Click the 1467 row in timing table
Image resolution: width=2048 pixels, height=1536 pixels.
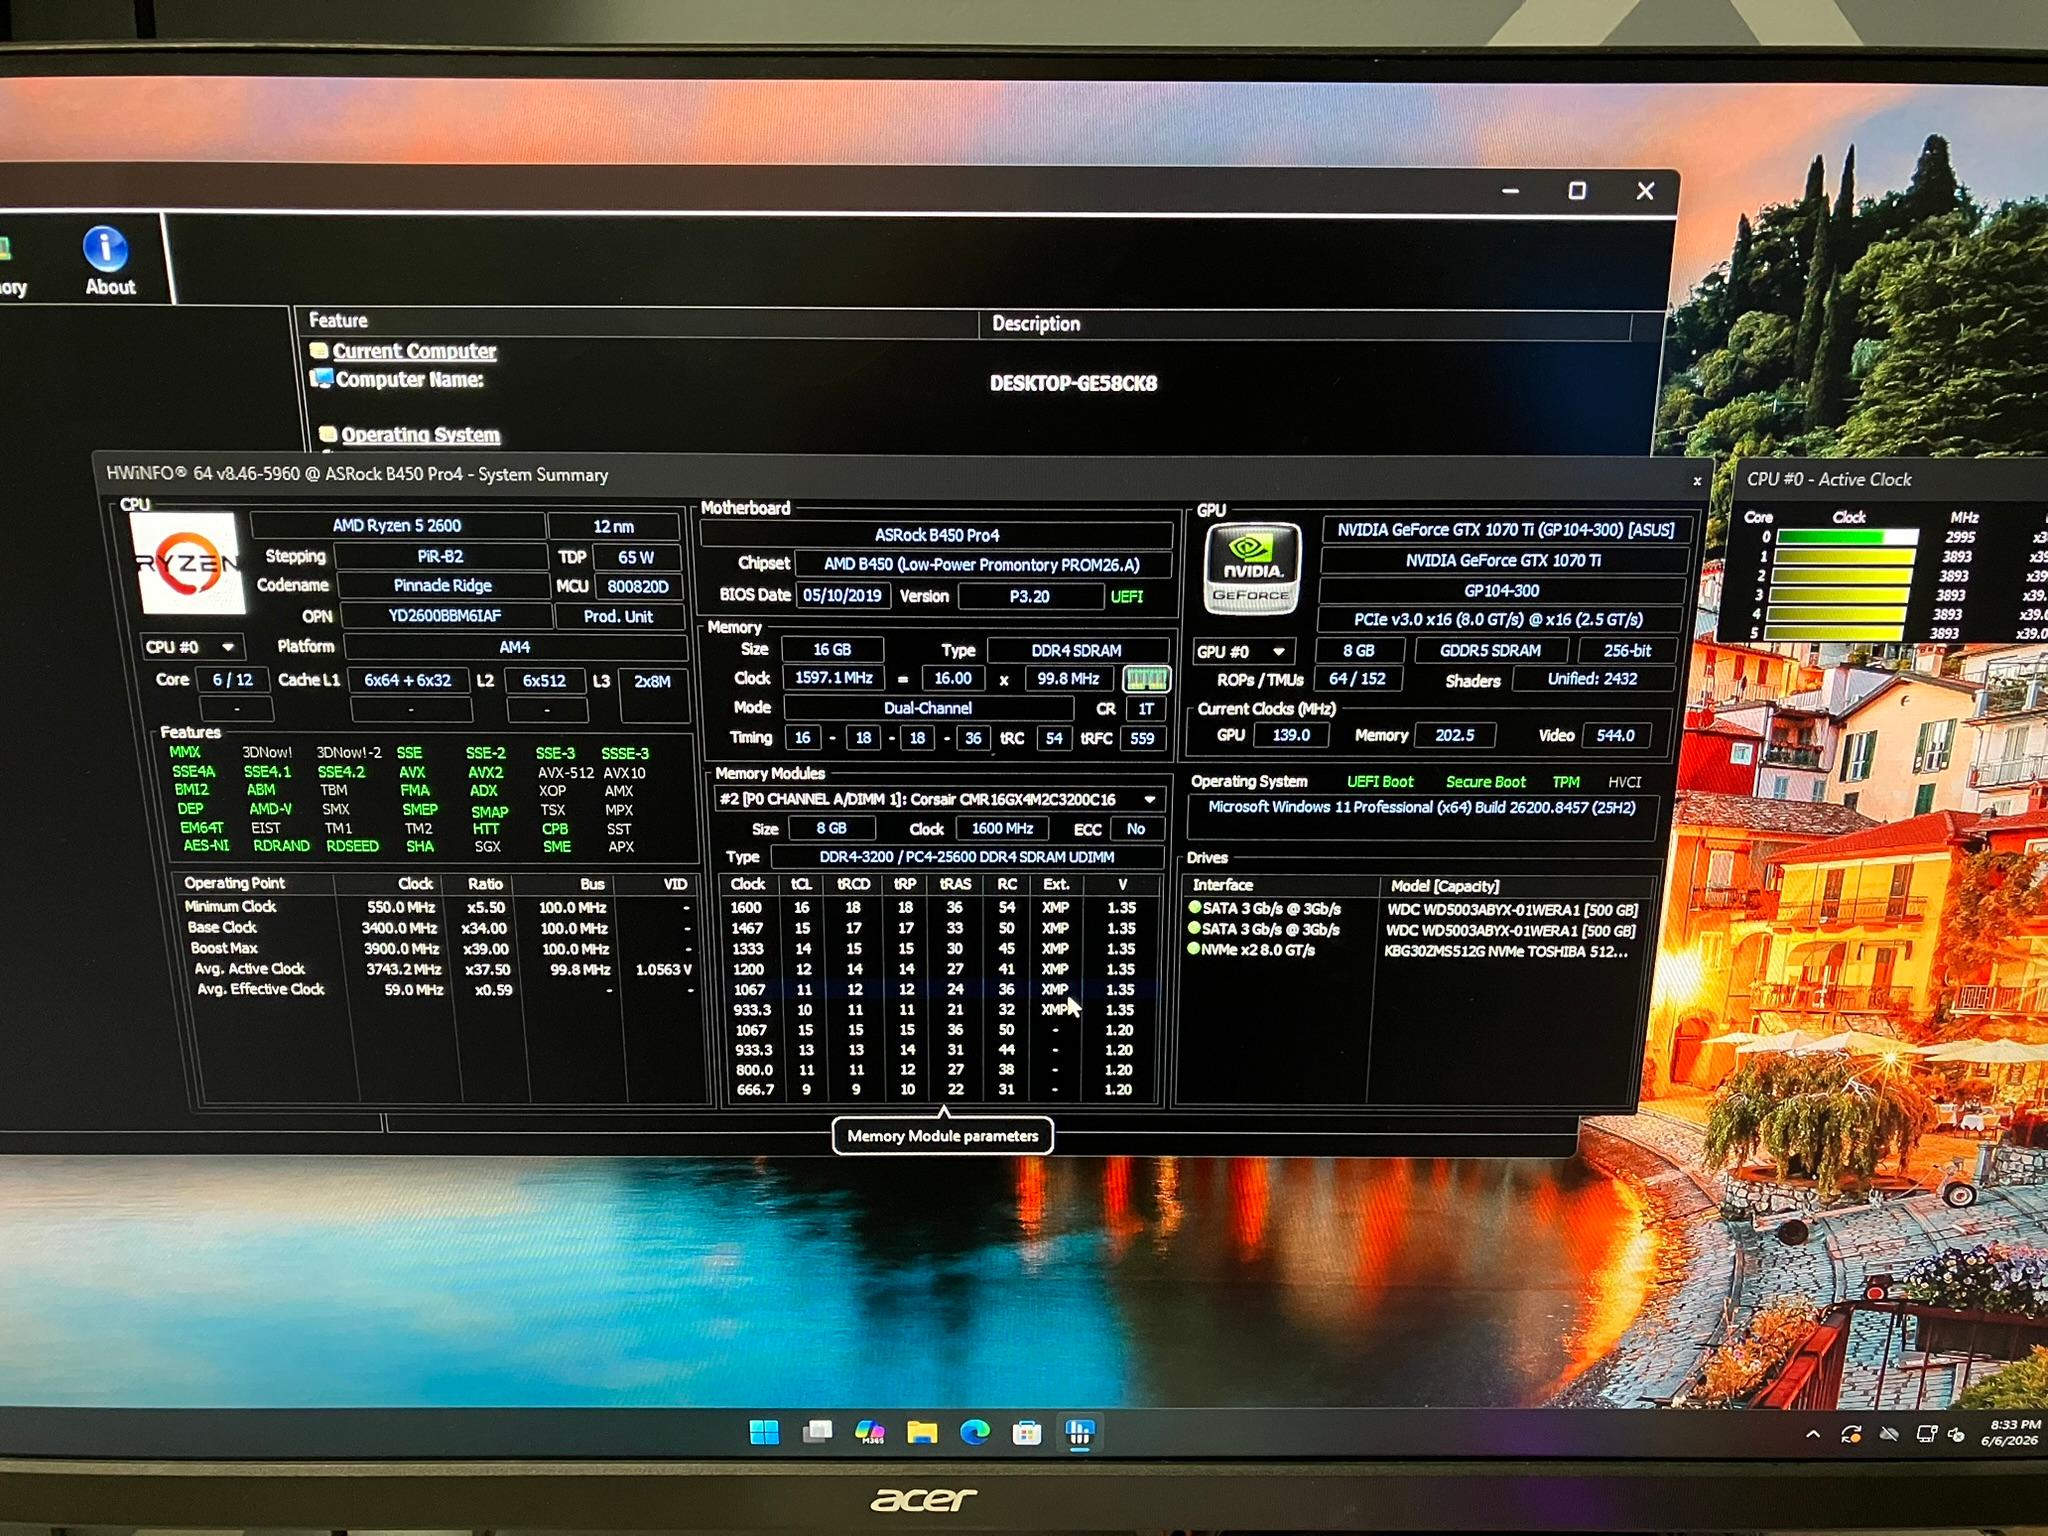[939, 928]
